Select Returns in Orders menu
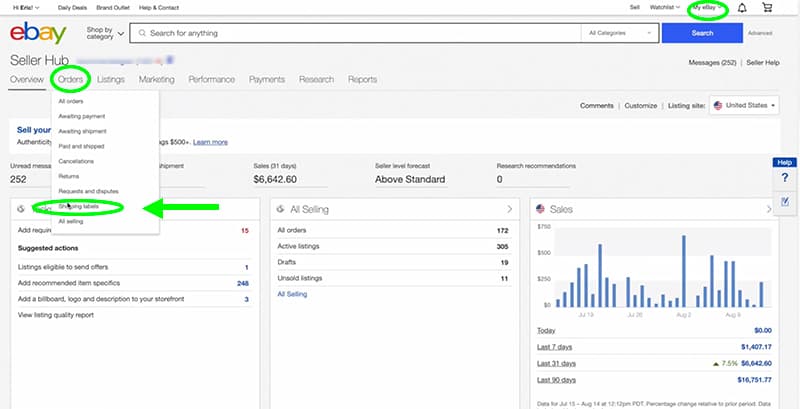 point(69,176)
